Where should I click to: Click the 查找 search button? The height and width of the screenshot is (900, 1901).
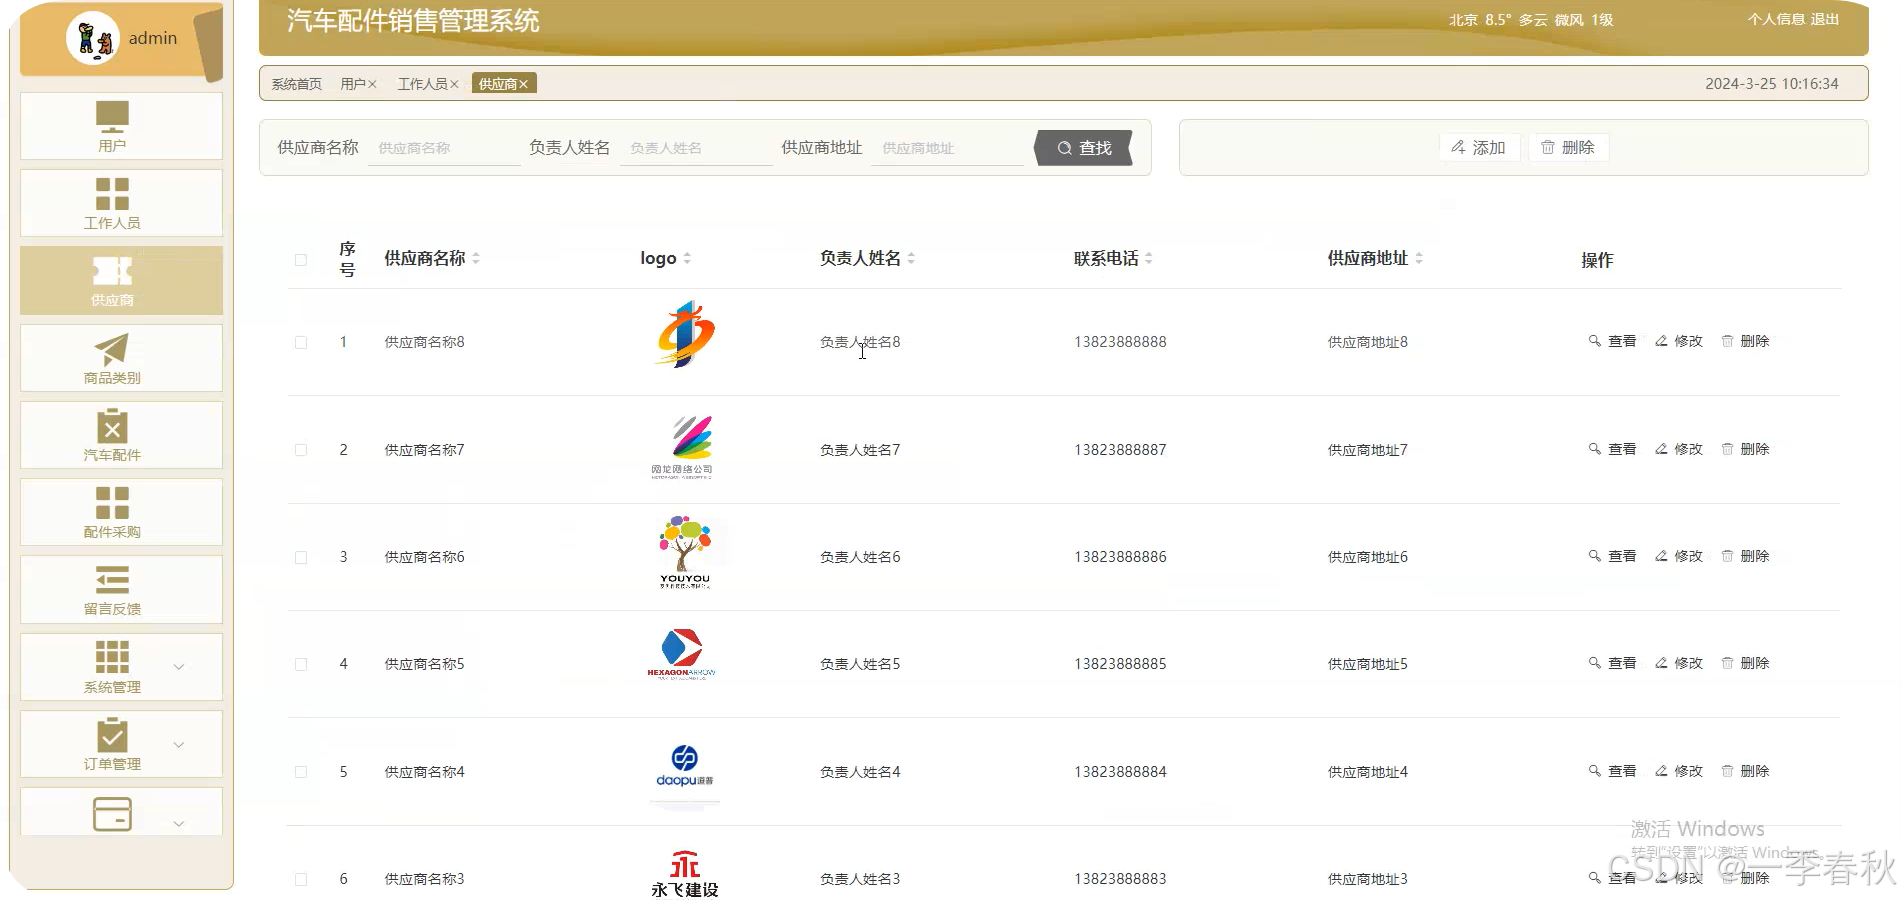1085,147
